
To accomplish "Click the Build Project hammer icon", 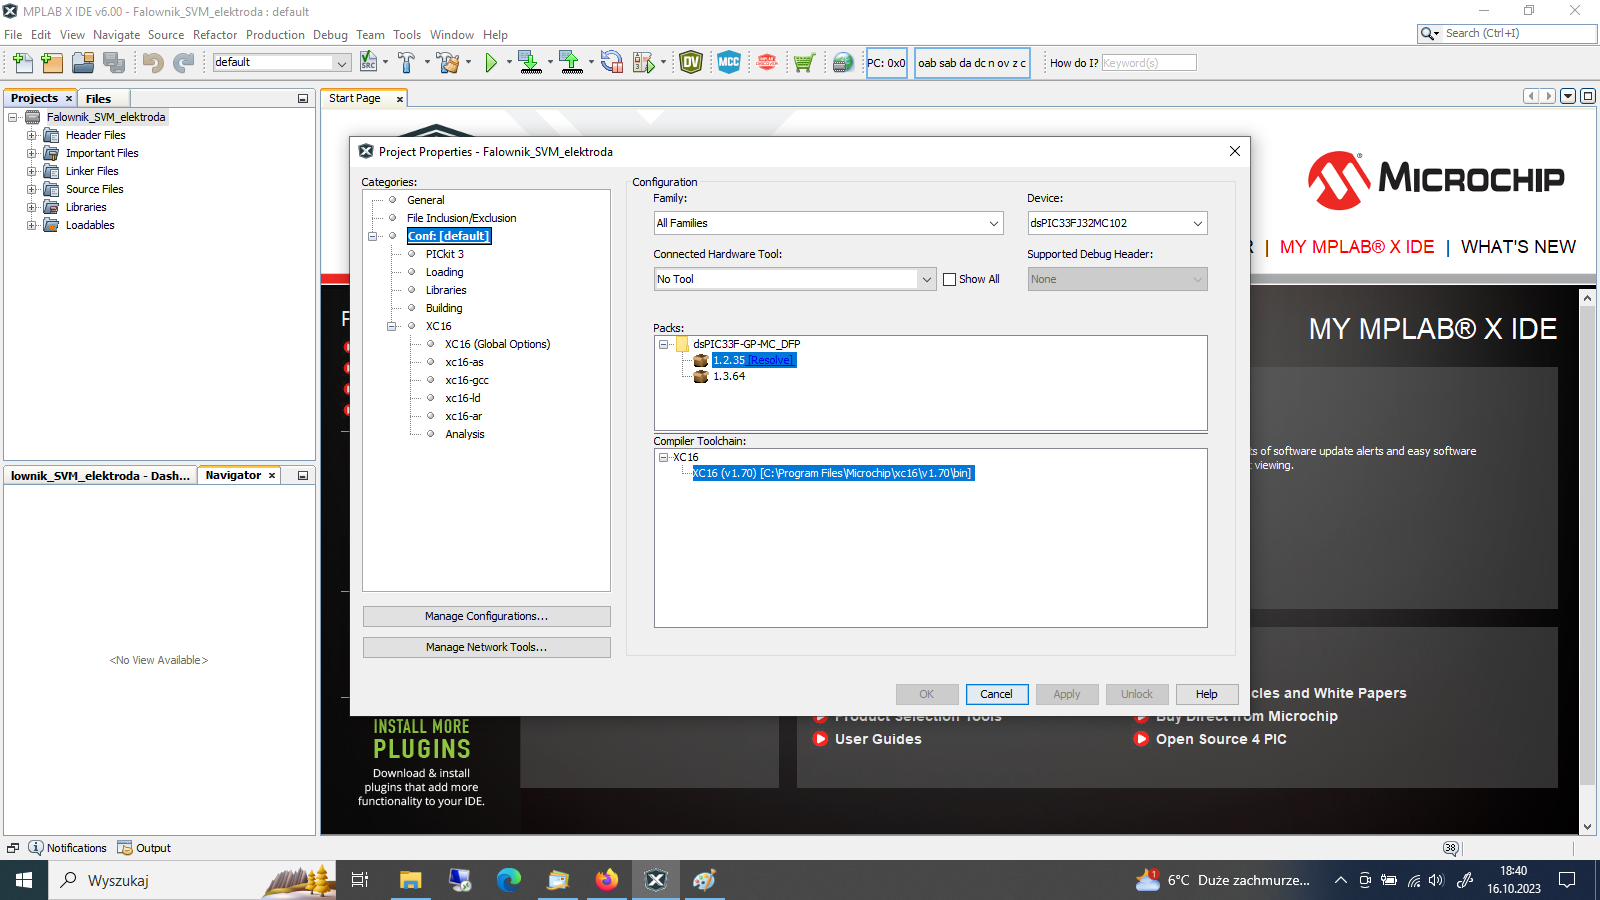I will pyautogui.click(x=406, y=63).
